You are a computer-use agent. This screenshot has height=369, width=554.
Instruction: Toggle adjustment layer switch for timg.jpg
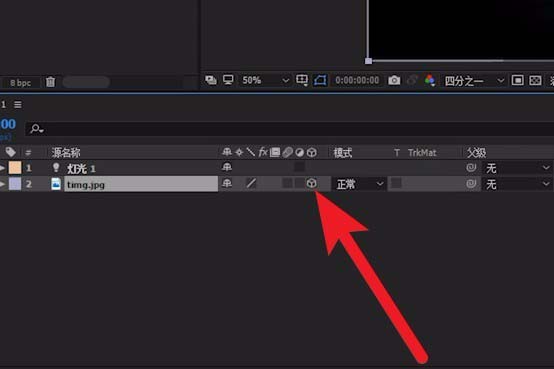pos(299,183)
